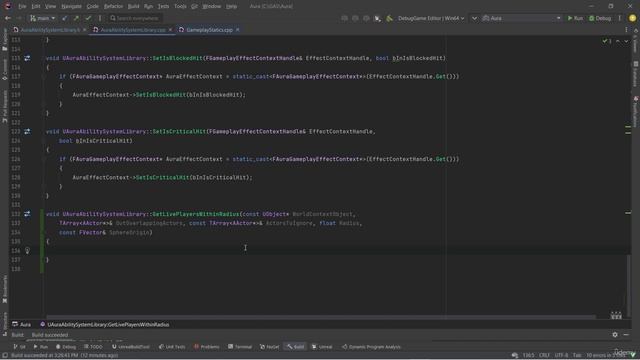The image size is (640, 360).
Task: Open the NuGet tool window
Action: [x=269, y=347]
